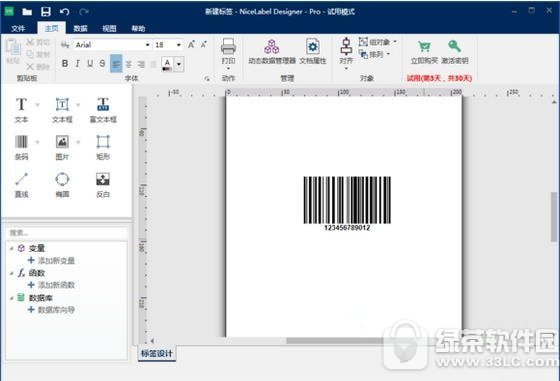Open Document Properties (文档属性)
The width and height of the screenshot is (560, 381).
point(312,52)
